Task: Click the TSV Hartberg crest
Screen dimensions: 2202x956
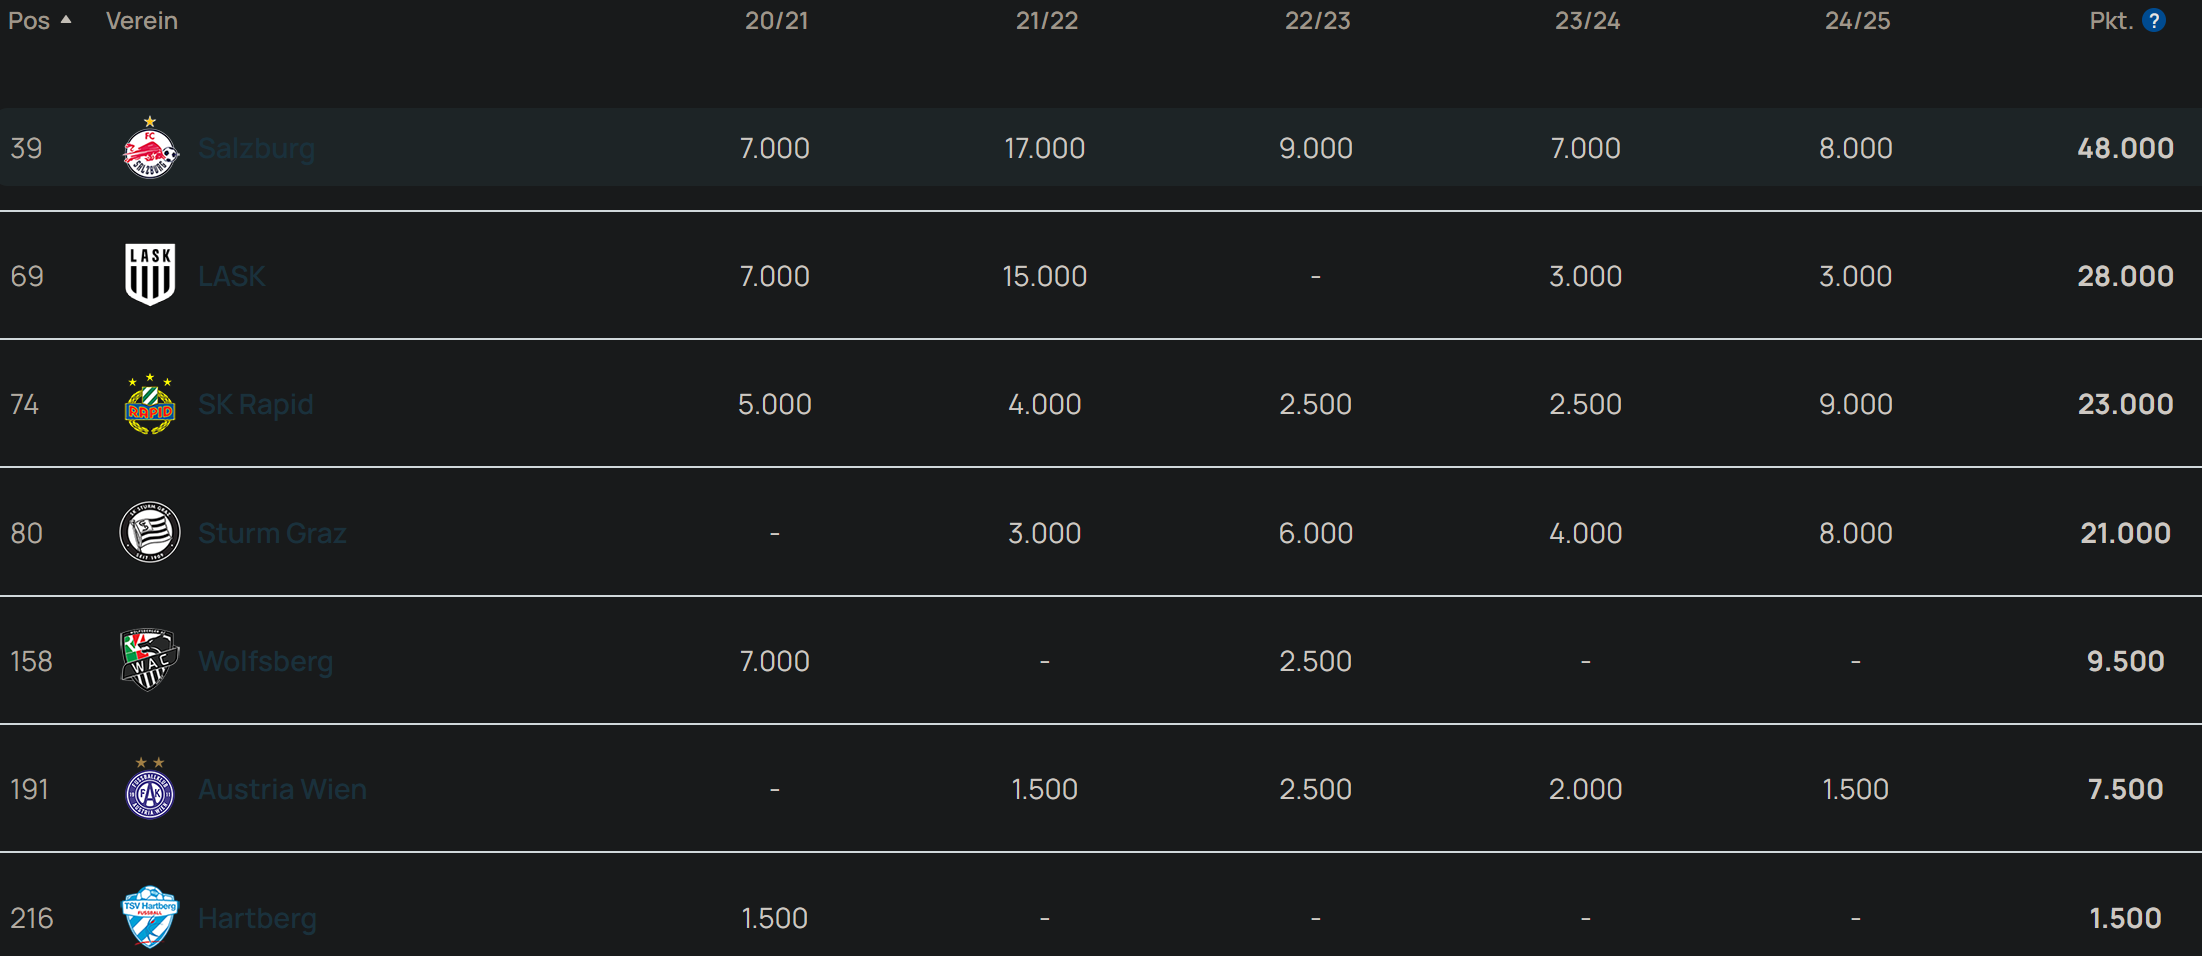Action: (x=150, y=917)
